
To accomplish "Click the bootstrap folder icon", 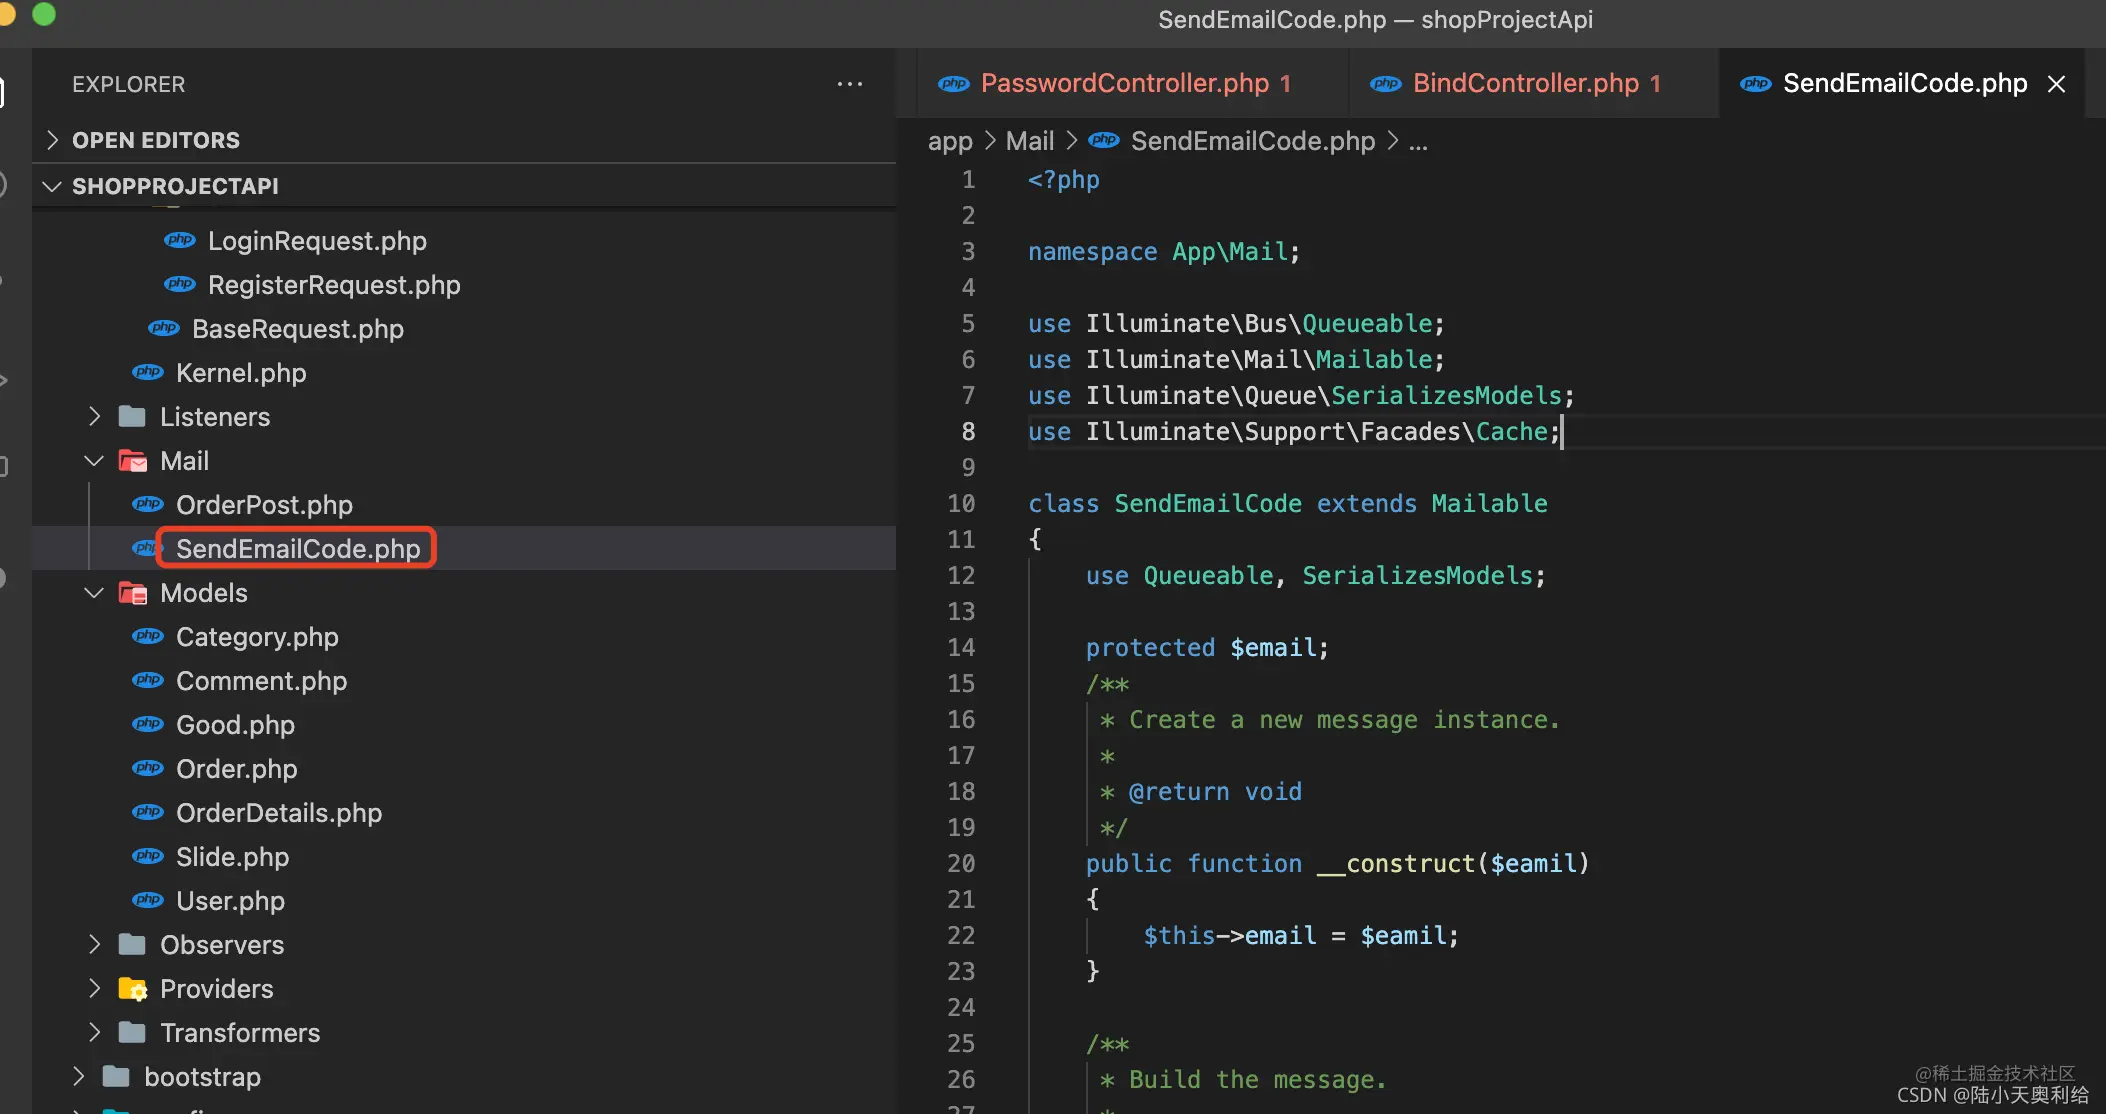I will pyautogui.click(x=117, y=1077).
